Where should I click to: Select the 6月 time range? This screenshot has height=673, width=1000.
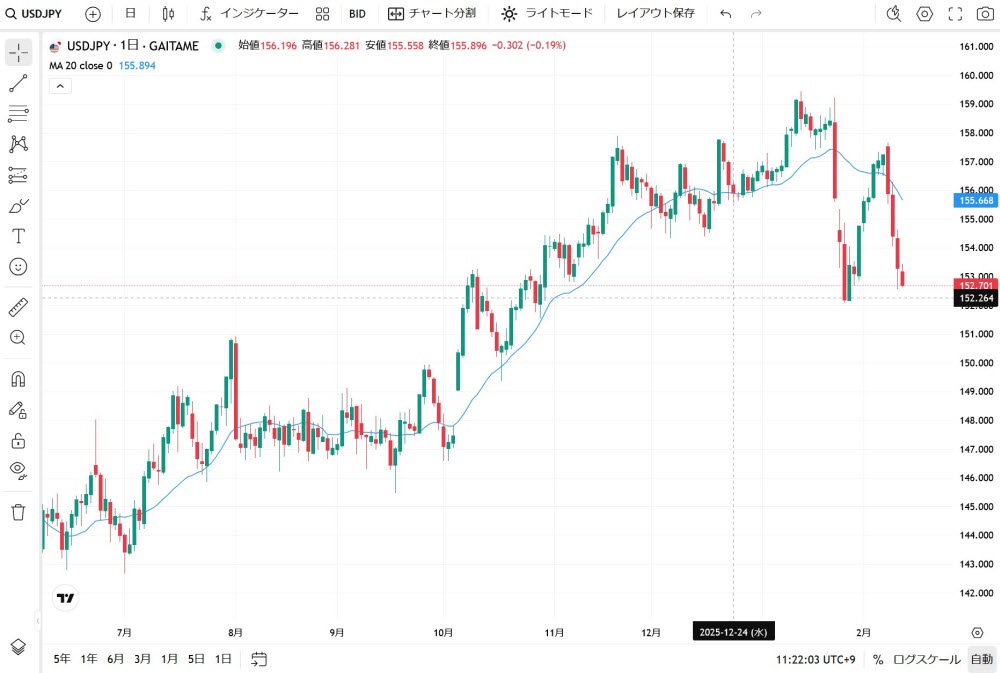(x=116, y=659)
